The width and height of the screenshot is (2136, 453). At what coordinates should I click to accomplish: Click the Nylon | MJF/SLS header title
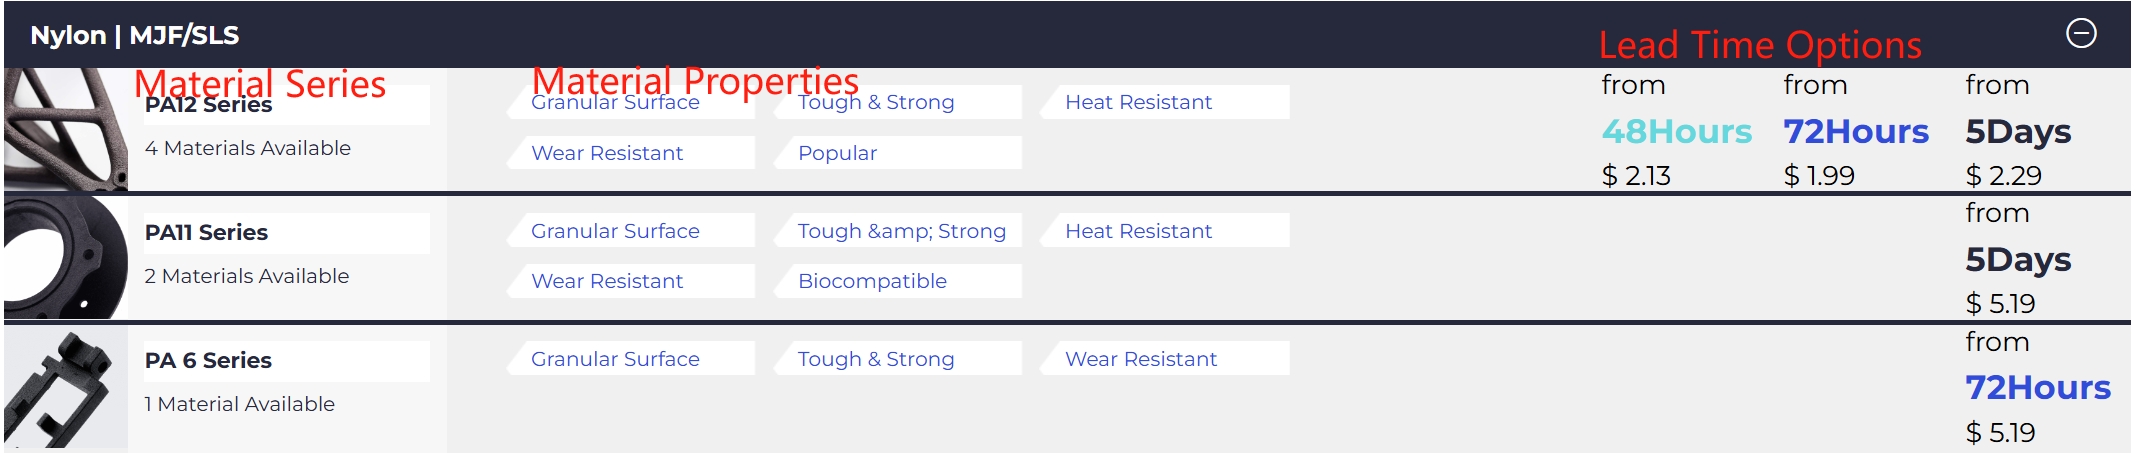point(135,35)
